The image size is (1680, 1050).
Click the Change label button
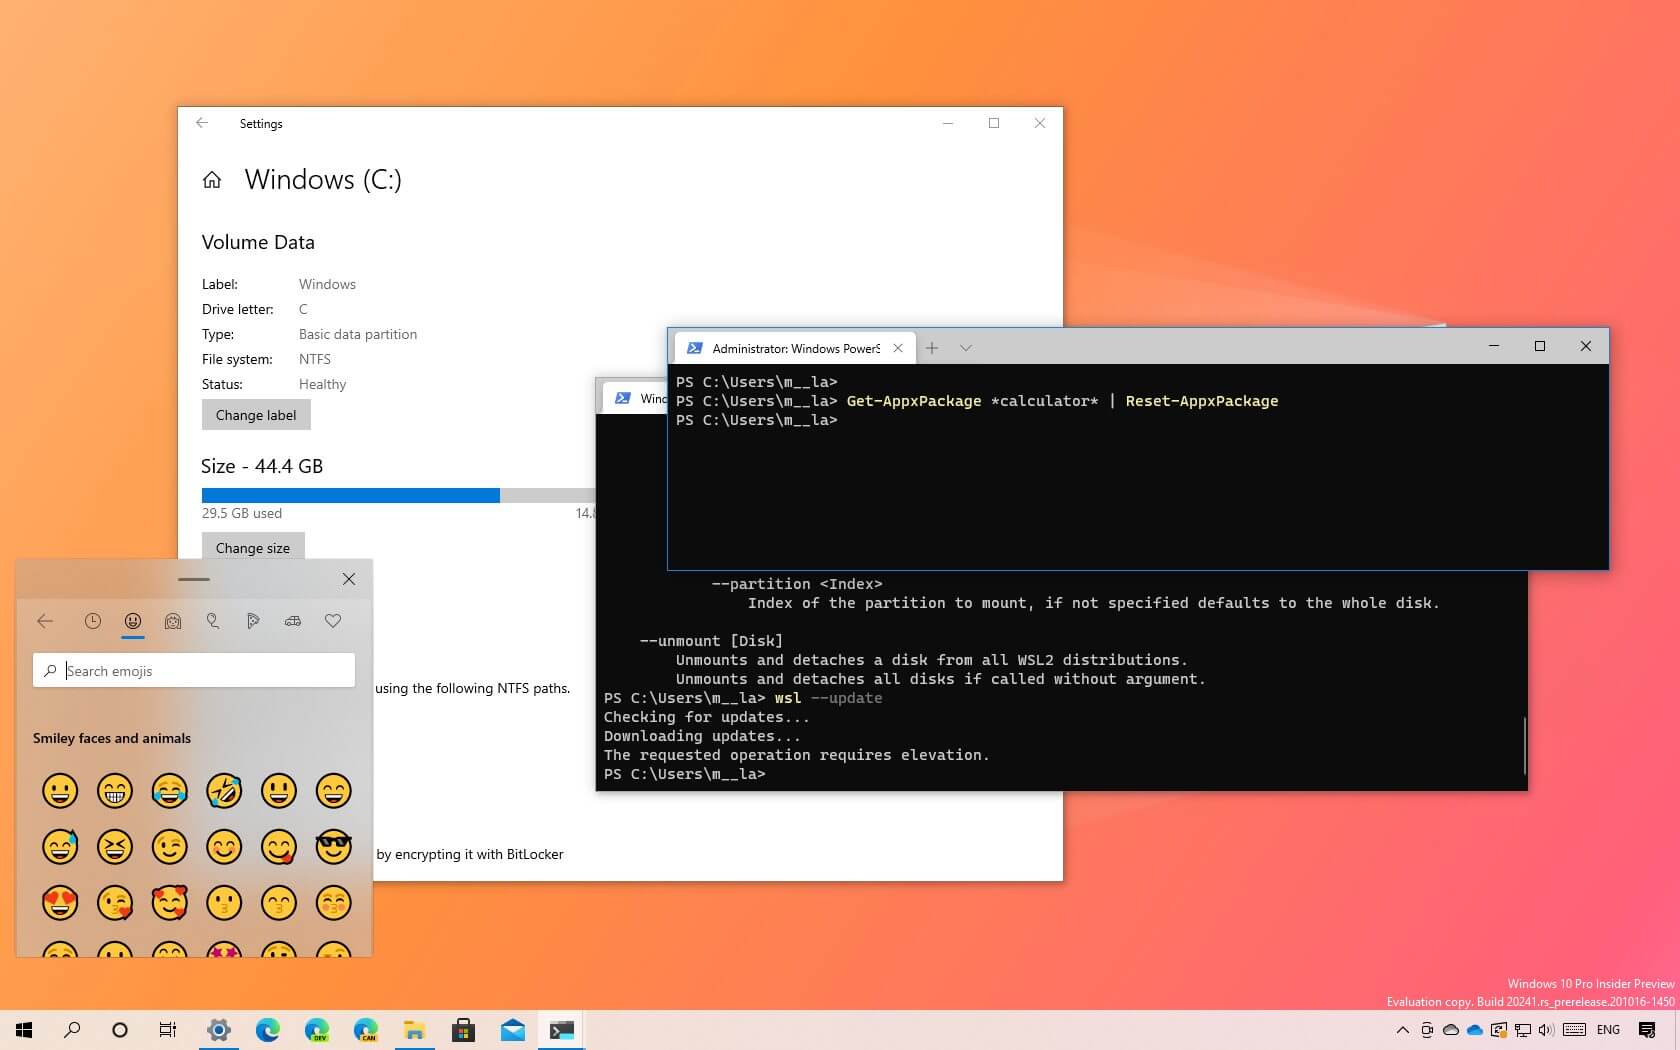[x=256, y=415]
